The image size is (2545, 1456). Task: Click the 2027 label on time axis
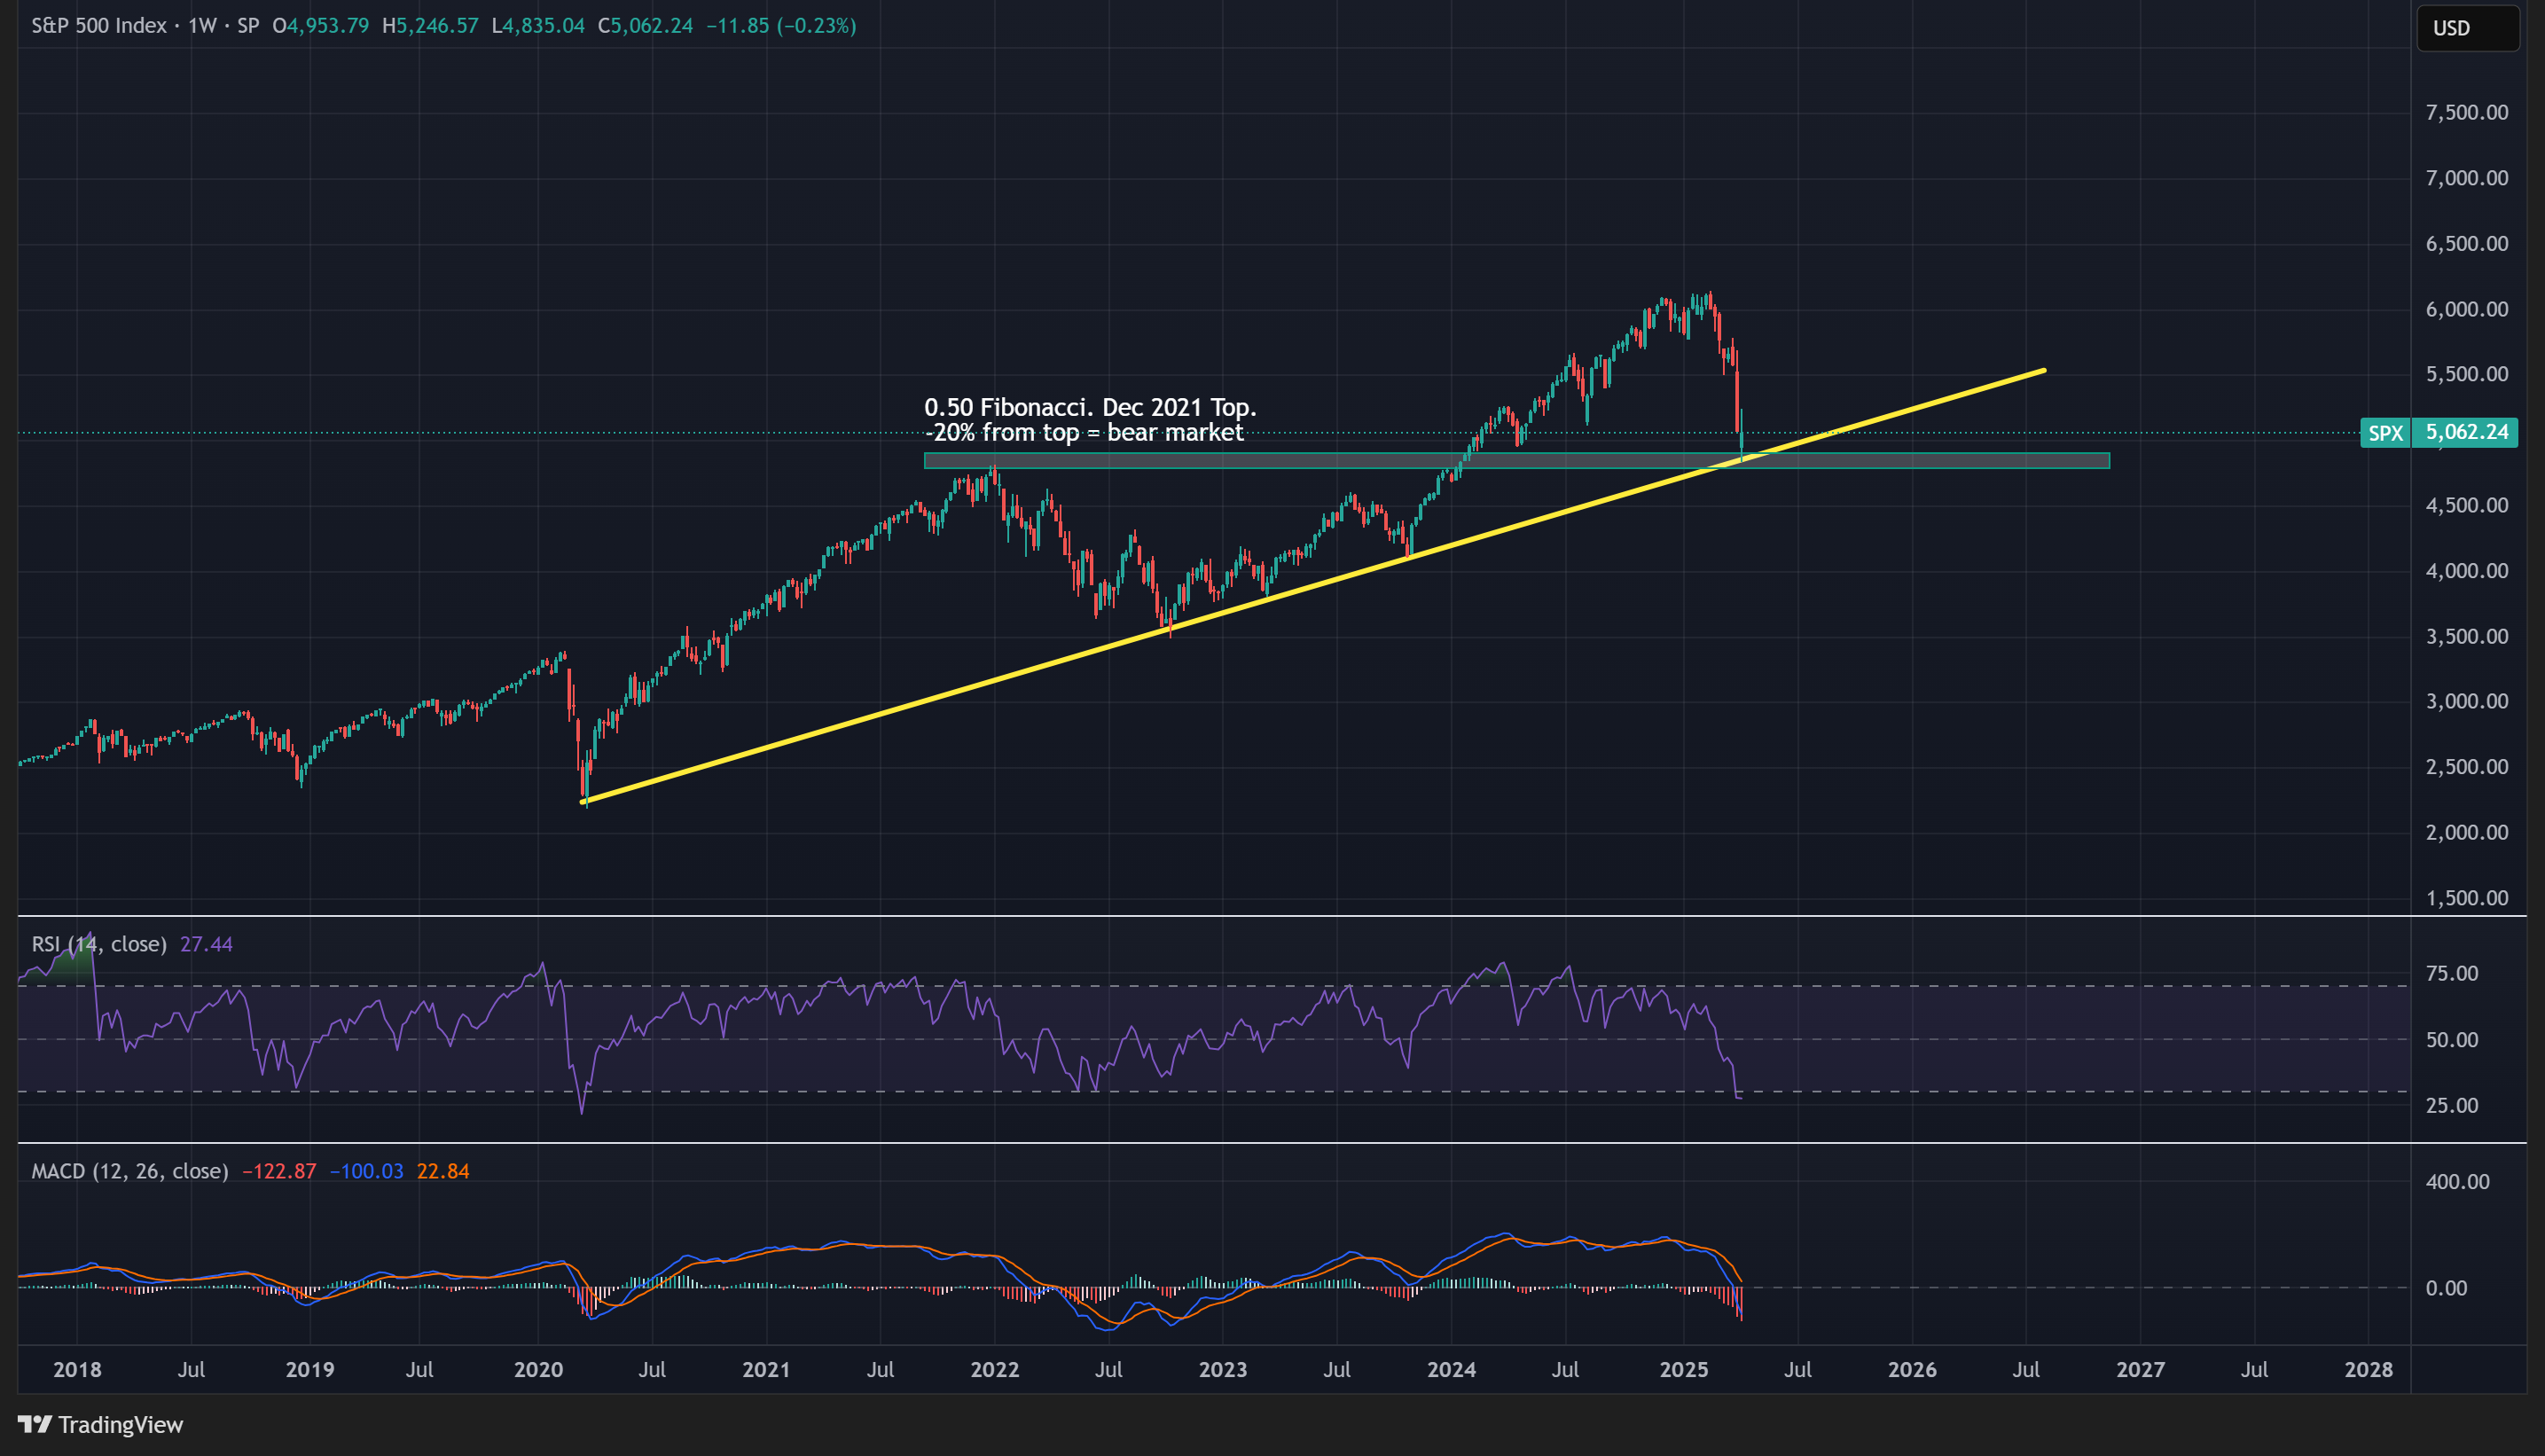pyautogui.click(x=2141, y=1370)
